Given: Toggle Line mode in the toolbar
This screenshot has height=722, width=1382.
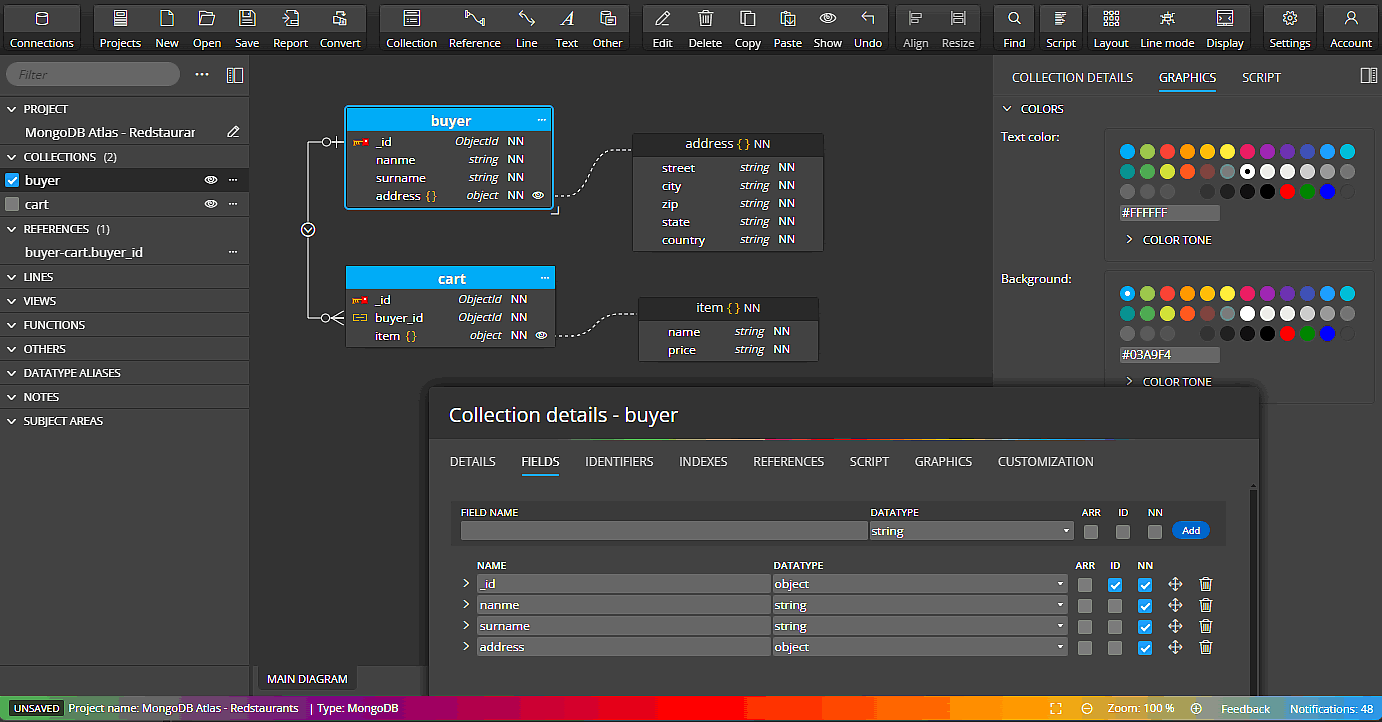Looking at the screenshot, I should pyautogui.click(x=1167, y=28).
